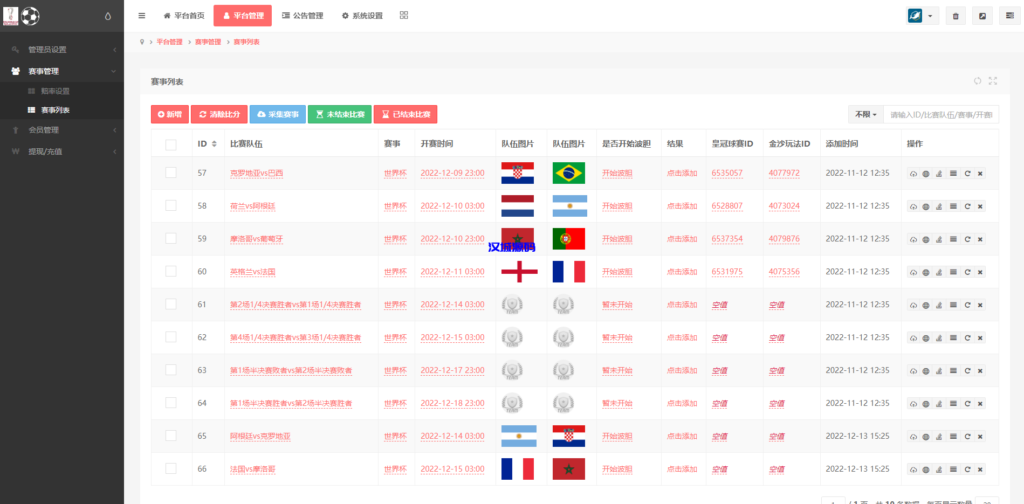The width and height of the screenshot is (1024, 504).
Task: Click the search input field for matches
Action: coord(941,114)
